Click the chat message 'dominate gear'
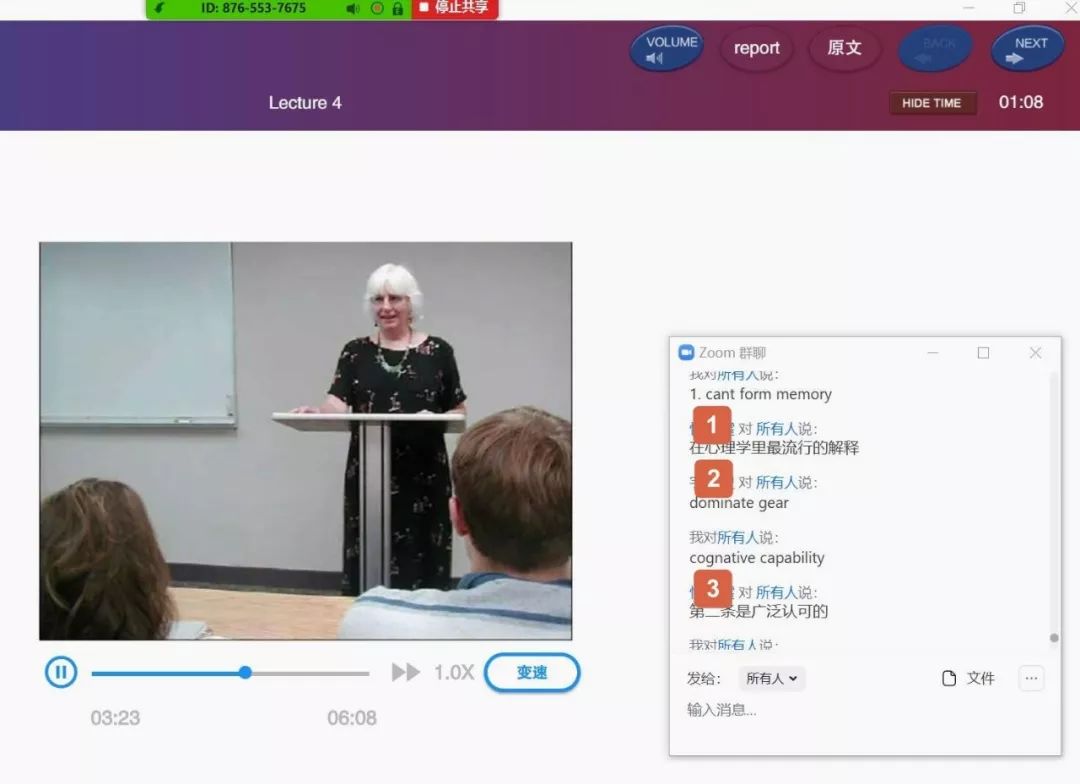This screenshot has width=1080, height=784. [x=739, y=503]
